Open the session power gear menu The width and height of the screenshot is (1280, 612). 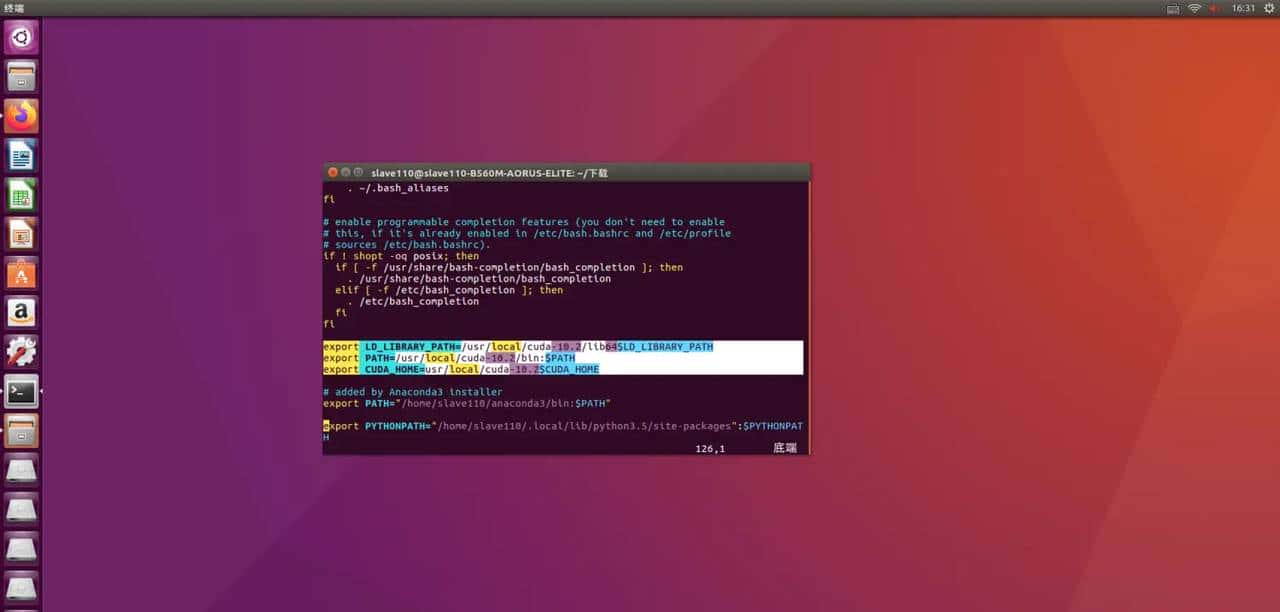(1269, 8)
